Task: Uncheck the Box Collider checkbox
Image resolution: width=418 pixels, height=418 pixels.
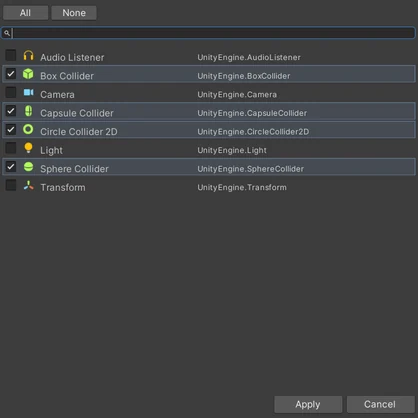Action: point(11,74)
